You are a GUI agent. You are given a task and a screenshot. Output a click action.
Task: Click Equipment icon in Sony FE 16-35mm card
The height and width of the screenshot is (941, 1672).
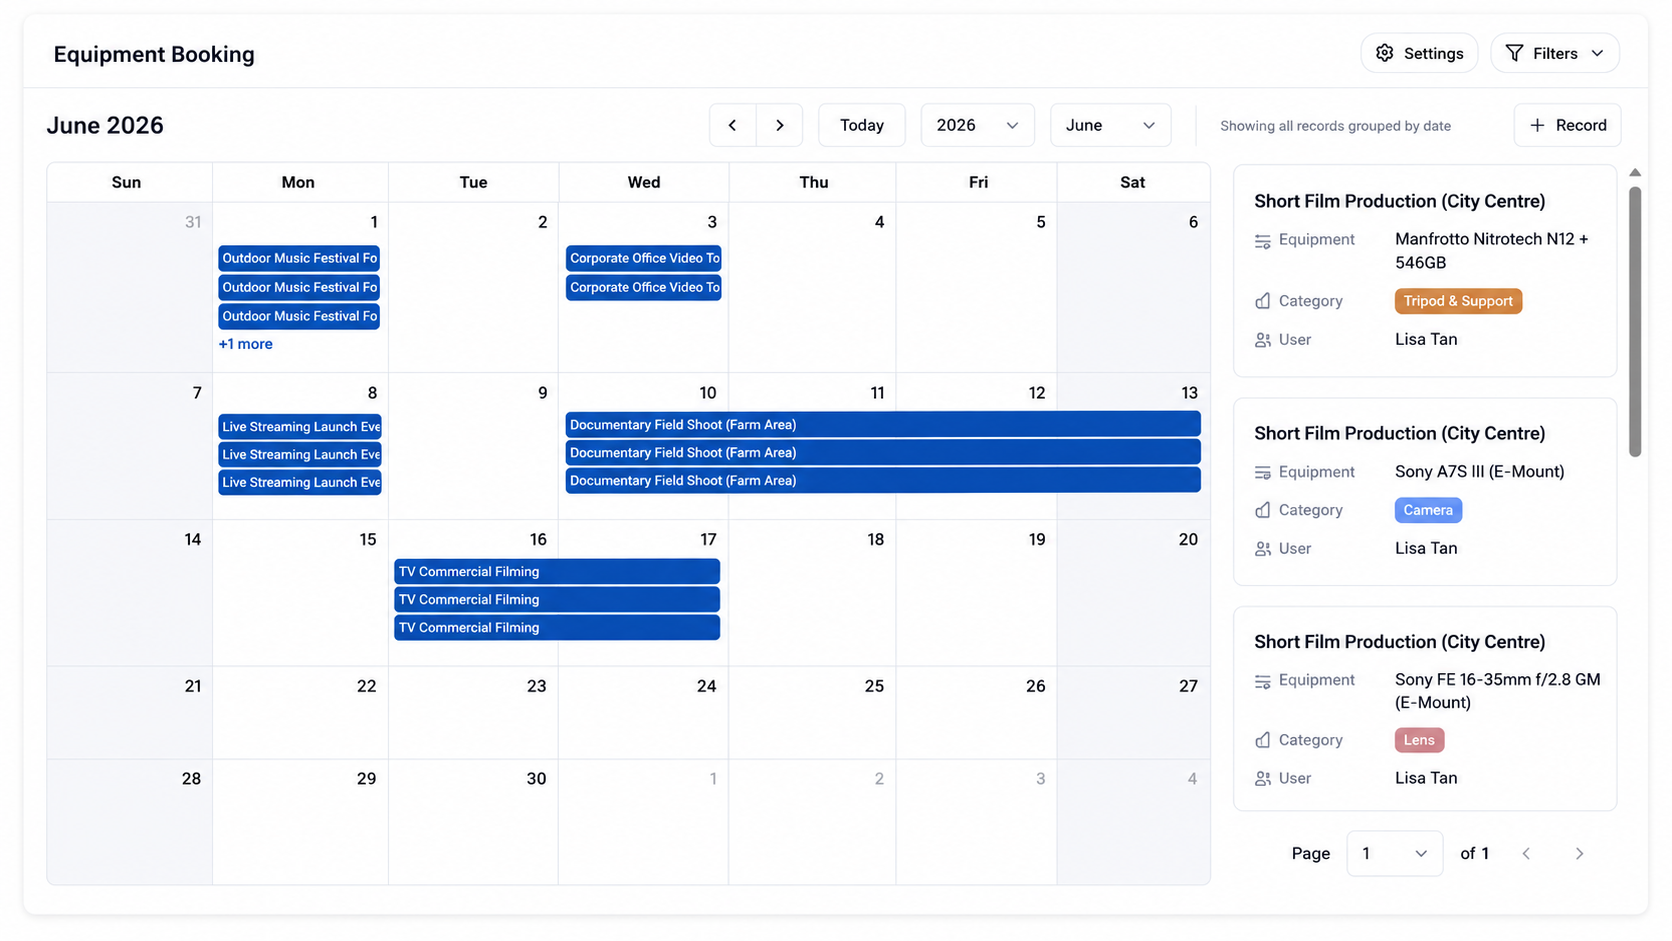click(1263, 681)
